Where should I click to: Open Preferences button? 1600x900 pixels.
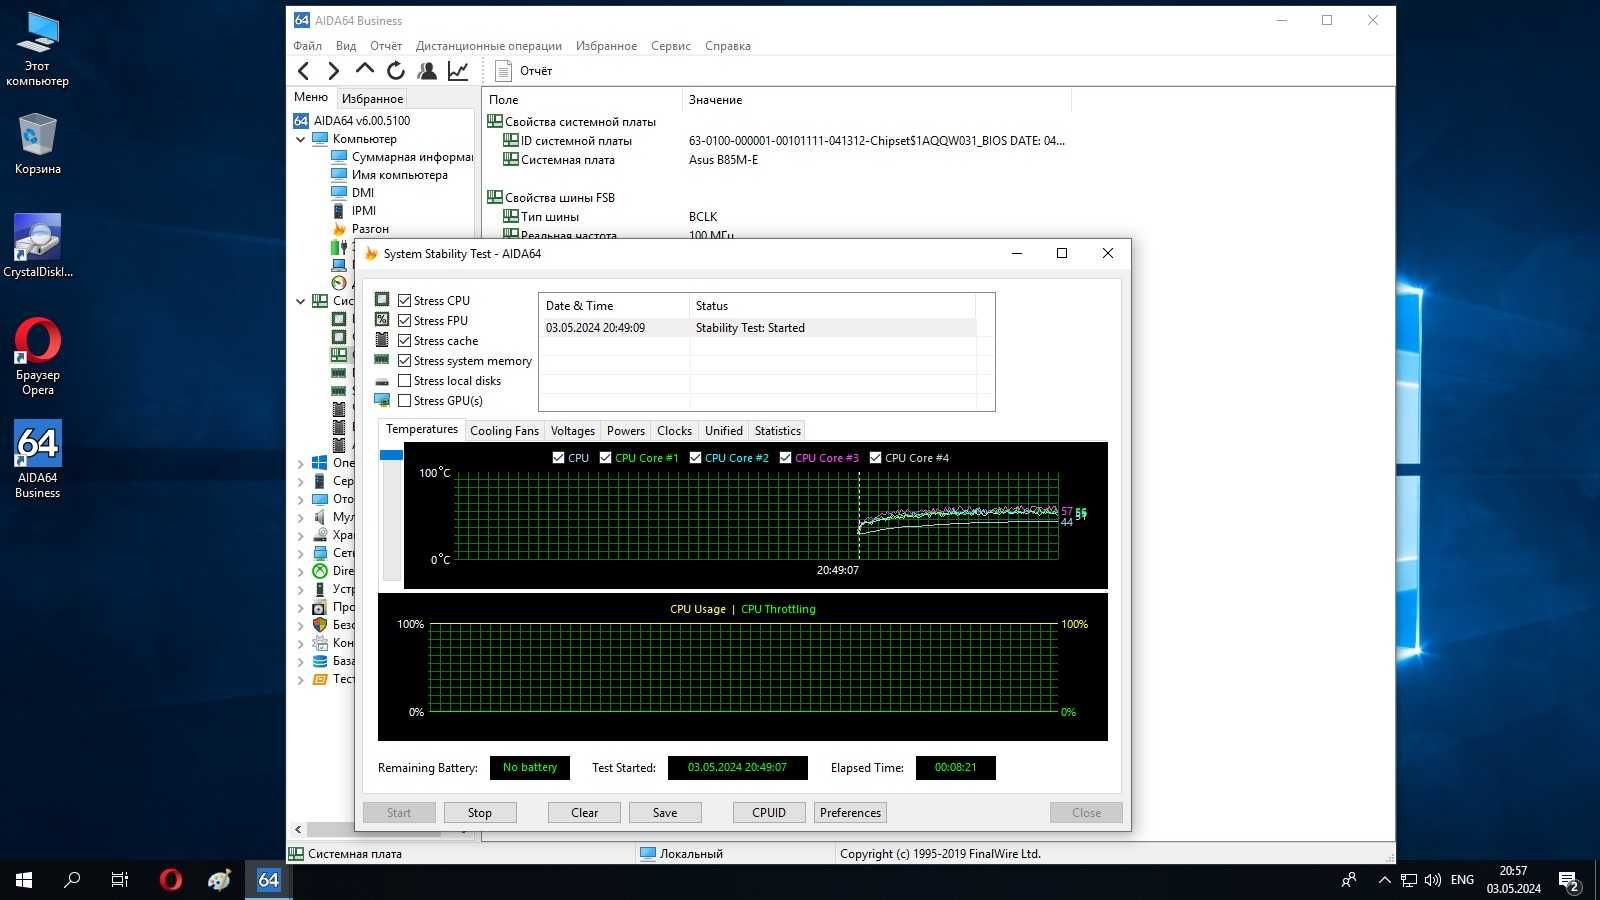pyautogui.click(x=850, y=813)
